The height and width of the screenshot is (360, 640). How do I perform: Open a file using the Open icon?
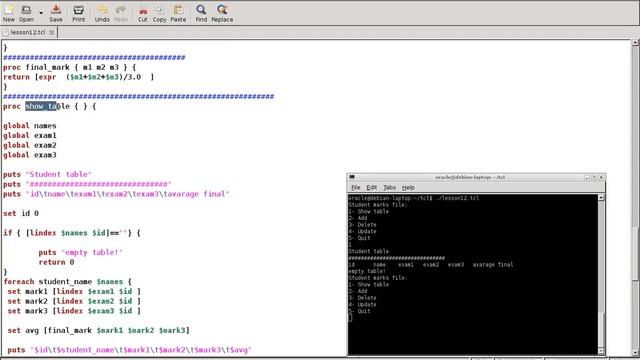(27, 13)
